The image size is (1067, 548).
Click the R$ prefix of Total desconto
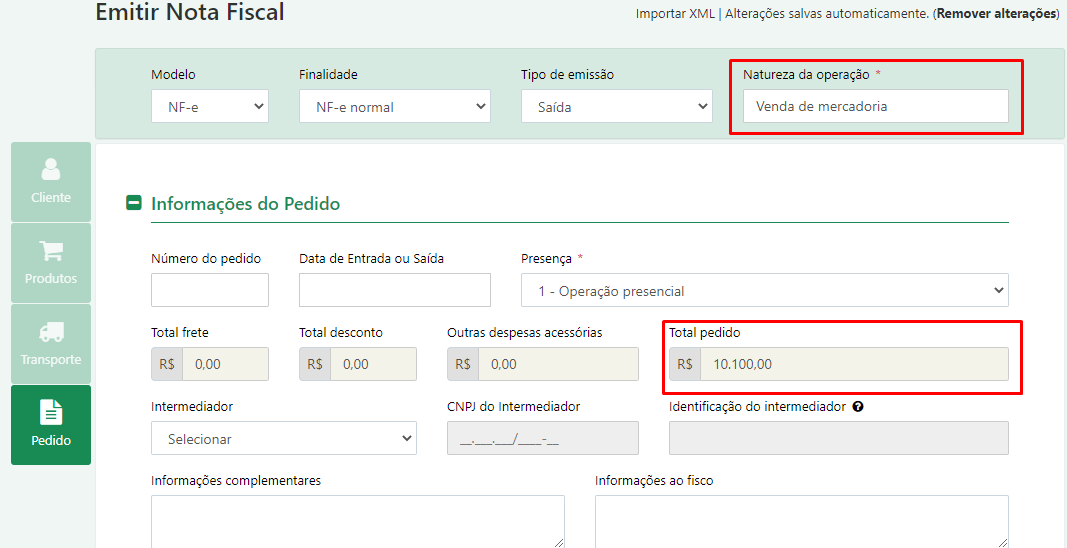315,364
